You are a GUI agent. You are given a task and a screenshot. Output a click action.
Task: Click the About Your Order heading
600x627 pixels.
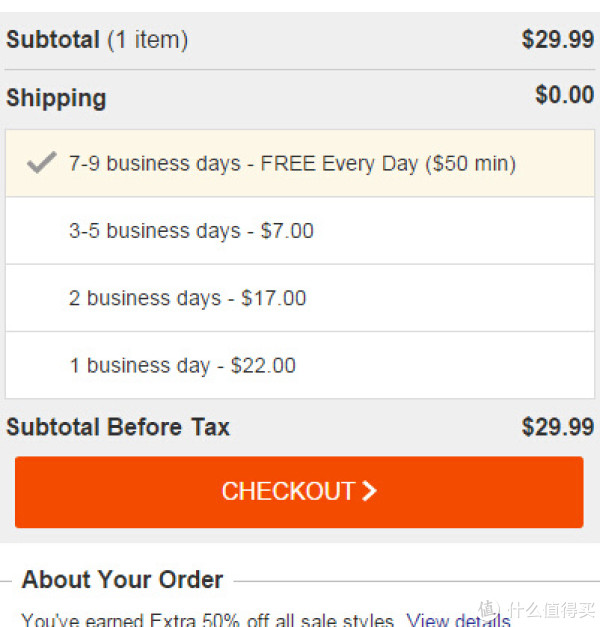click(x=122, y=579)
